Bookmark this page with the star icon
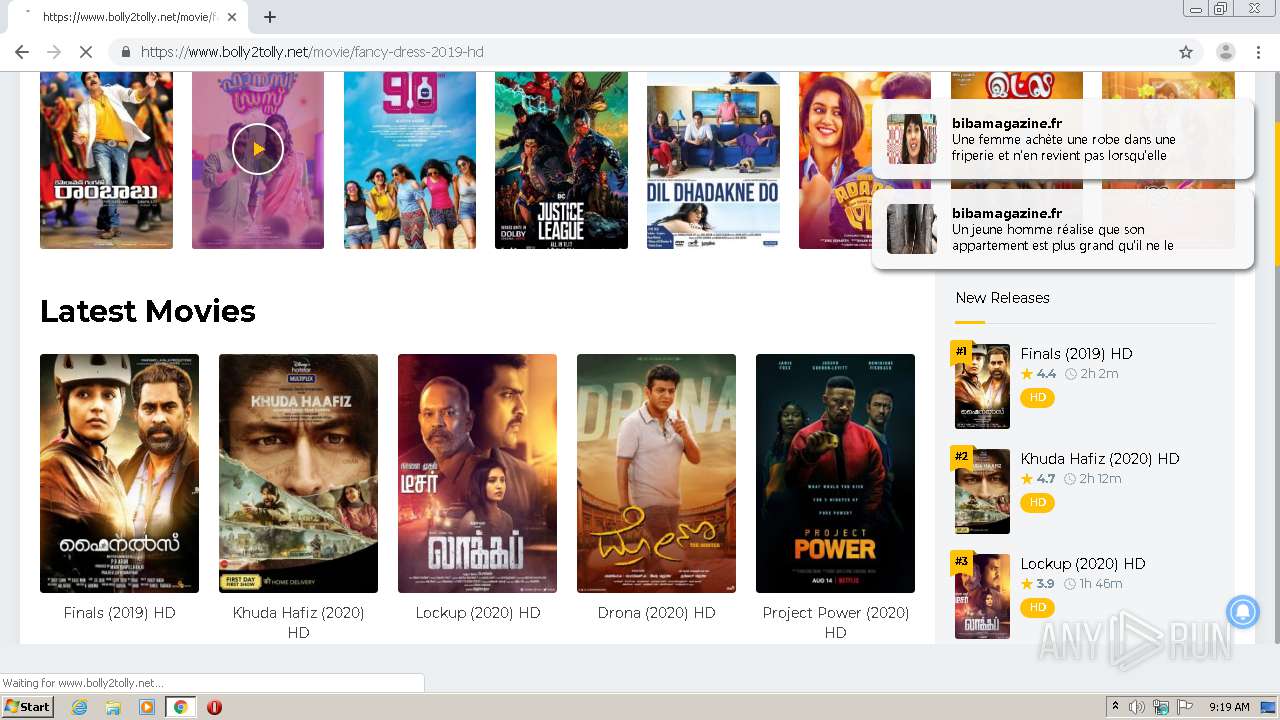The image size is (1280, 720). click(1186, 52)
